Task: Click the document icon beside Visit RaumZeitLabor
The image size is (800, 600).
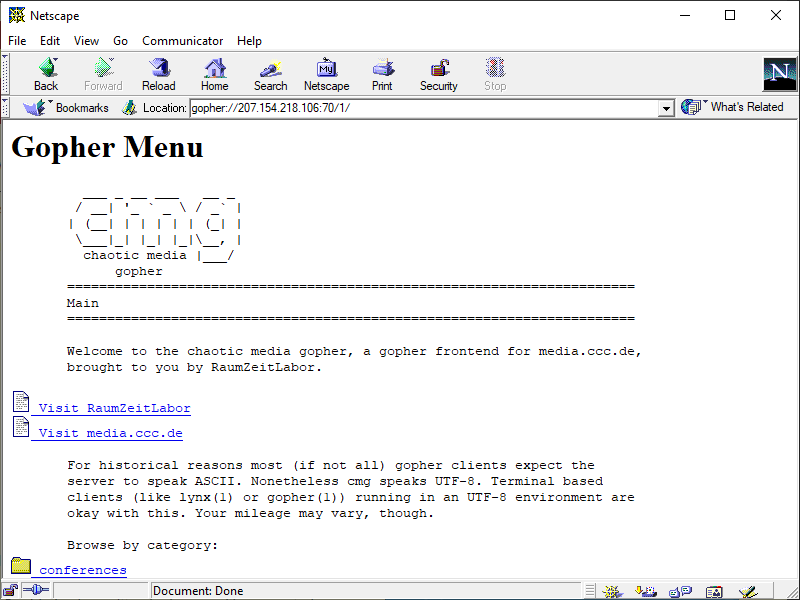Action: tap(21, 402)
